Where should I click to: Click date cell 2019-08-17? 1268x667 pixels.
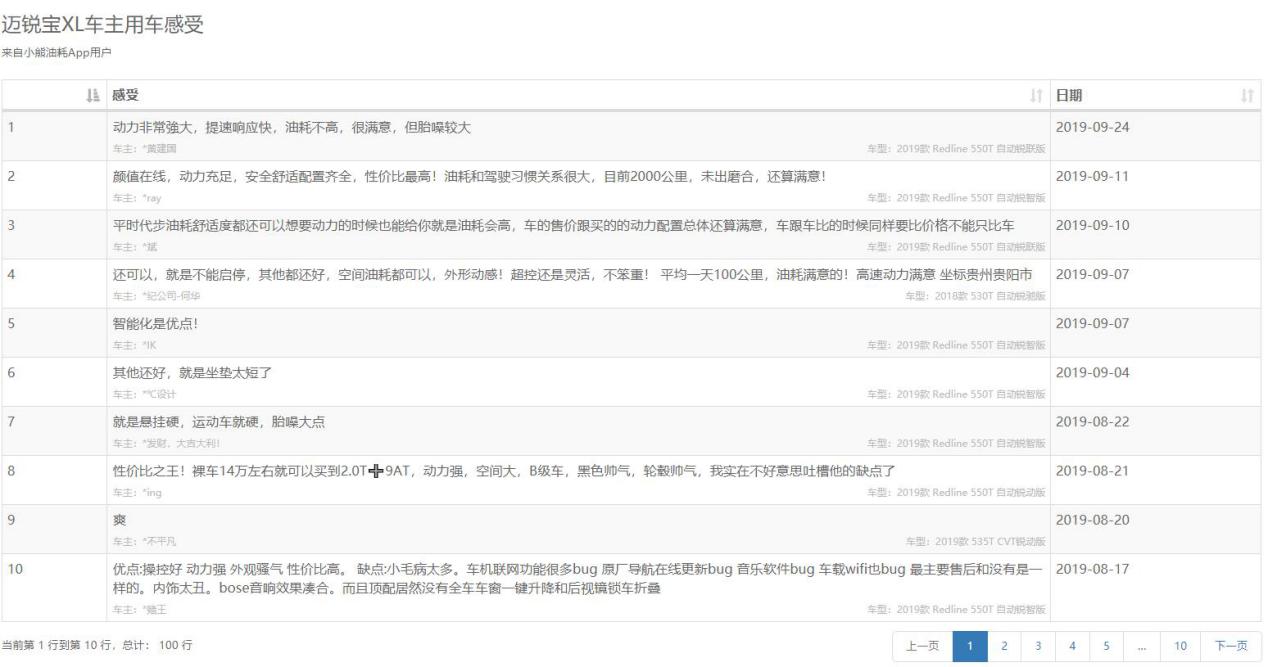point(1092,569)
